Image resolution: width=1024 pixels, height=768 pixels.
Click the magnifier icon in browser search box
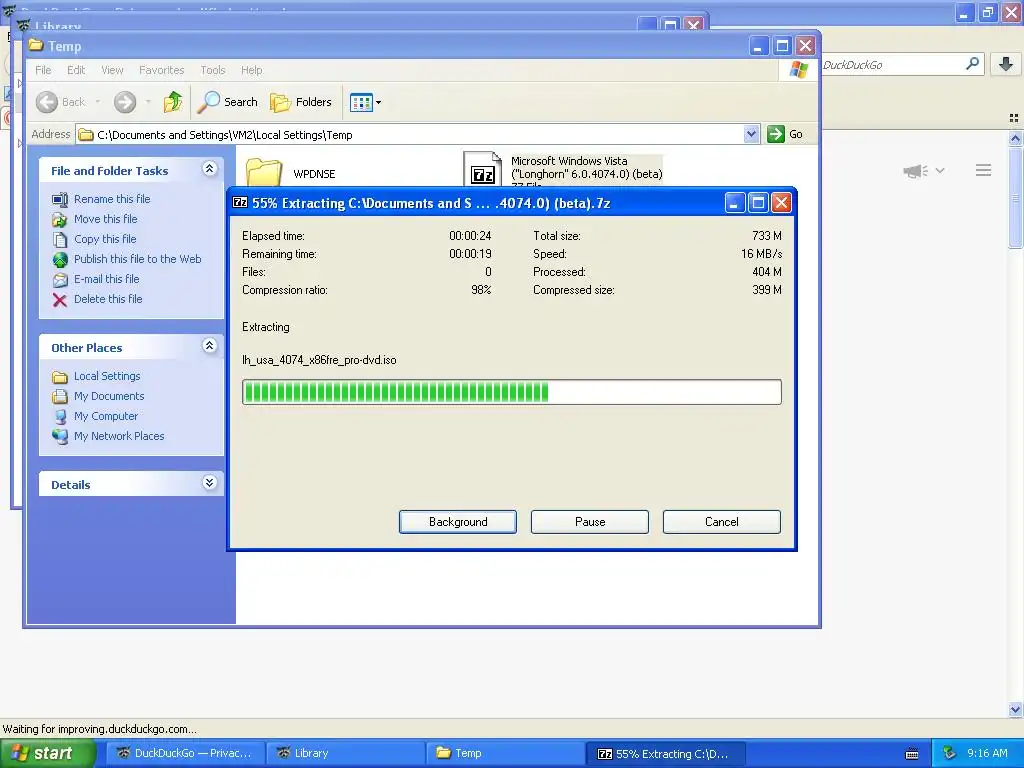(x=972, y=64)
